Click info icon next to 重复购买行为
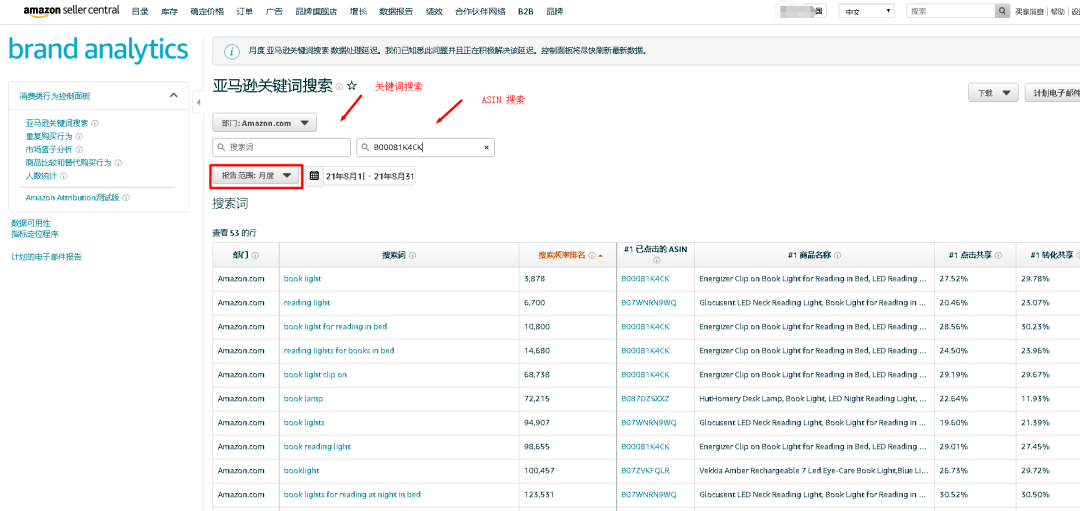Image resolution: width=1080 pixels, height=511 pixels. 79,136
